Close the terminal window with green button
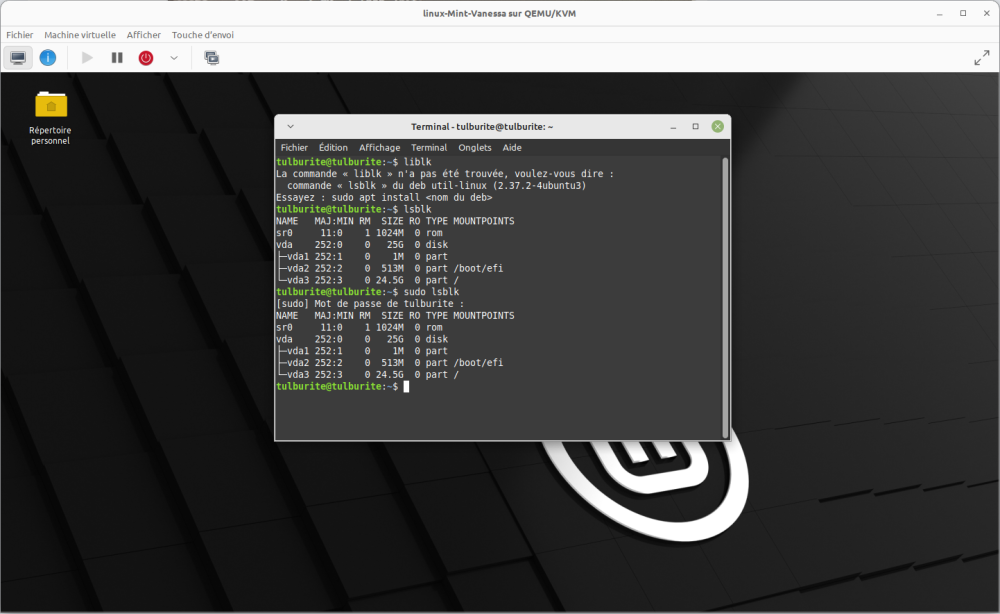The image size is (1000, 614). pos(717,127)
